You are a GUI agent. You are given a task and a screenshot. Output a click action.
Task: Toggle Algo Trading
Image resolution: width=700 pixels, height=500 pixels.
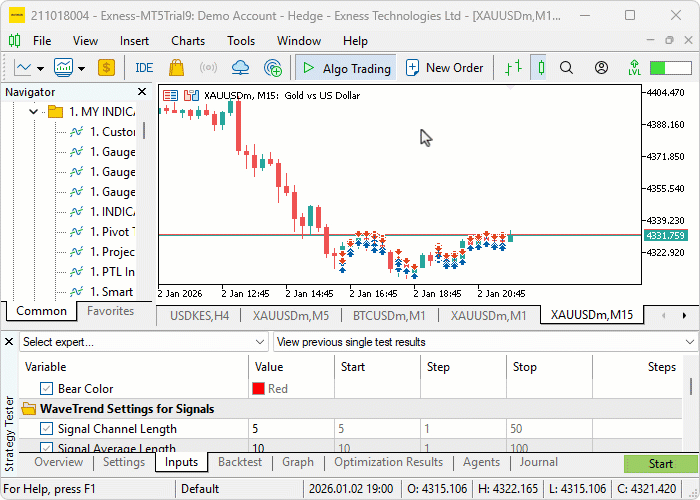(346, 68)
